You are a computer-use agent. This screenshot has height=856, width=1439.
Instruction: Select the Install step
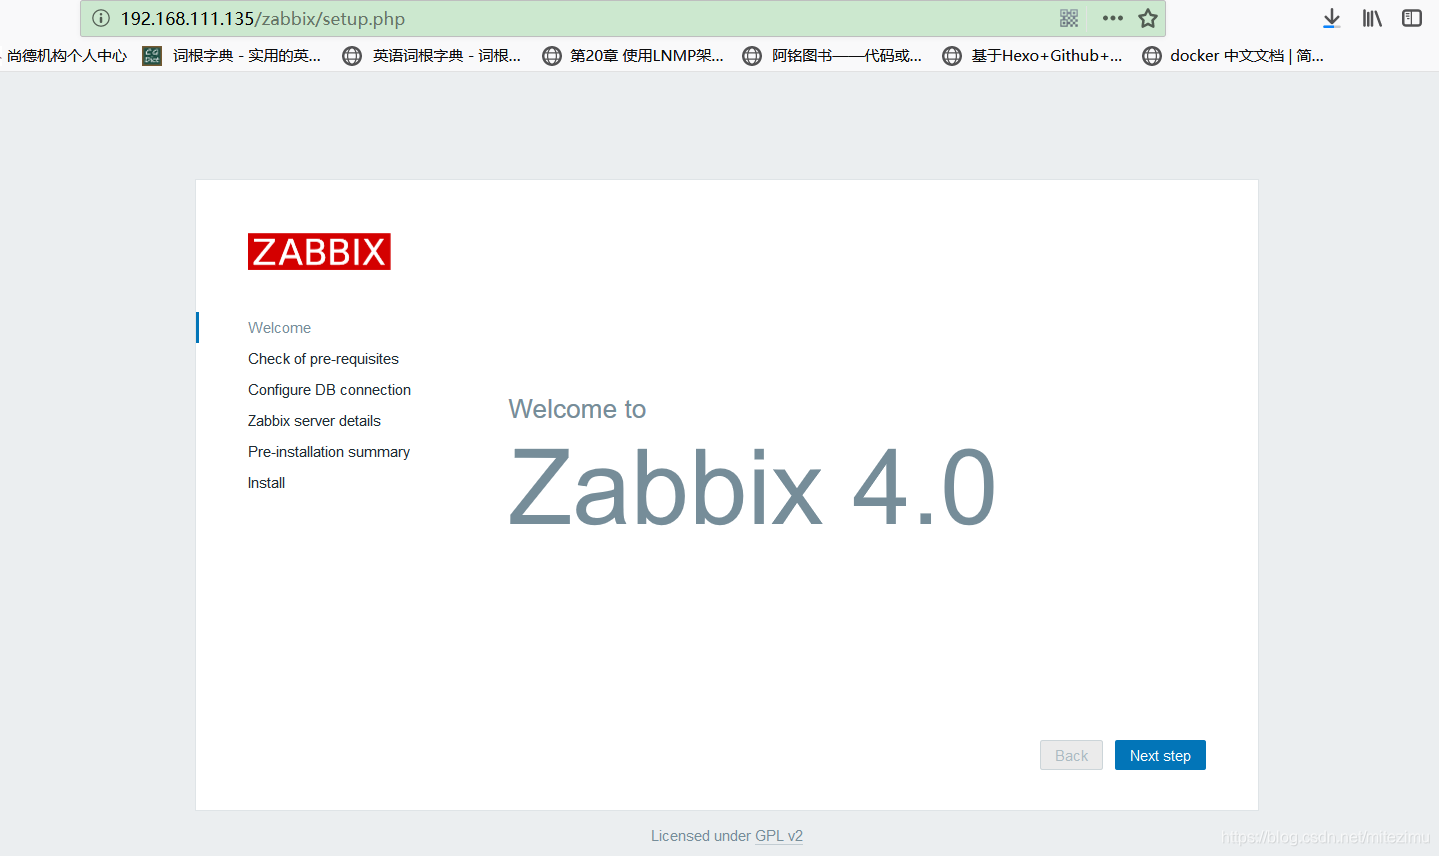[x=266, y=483]
